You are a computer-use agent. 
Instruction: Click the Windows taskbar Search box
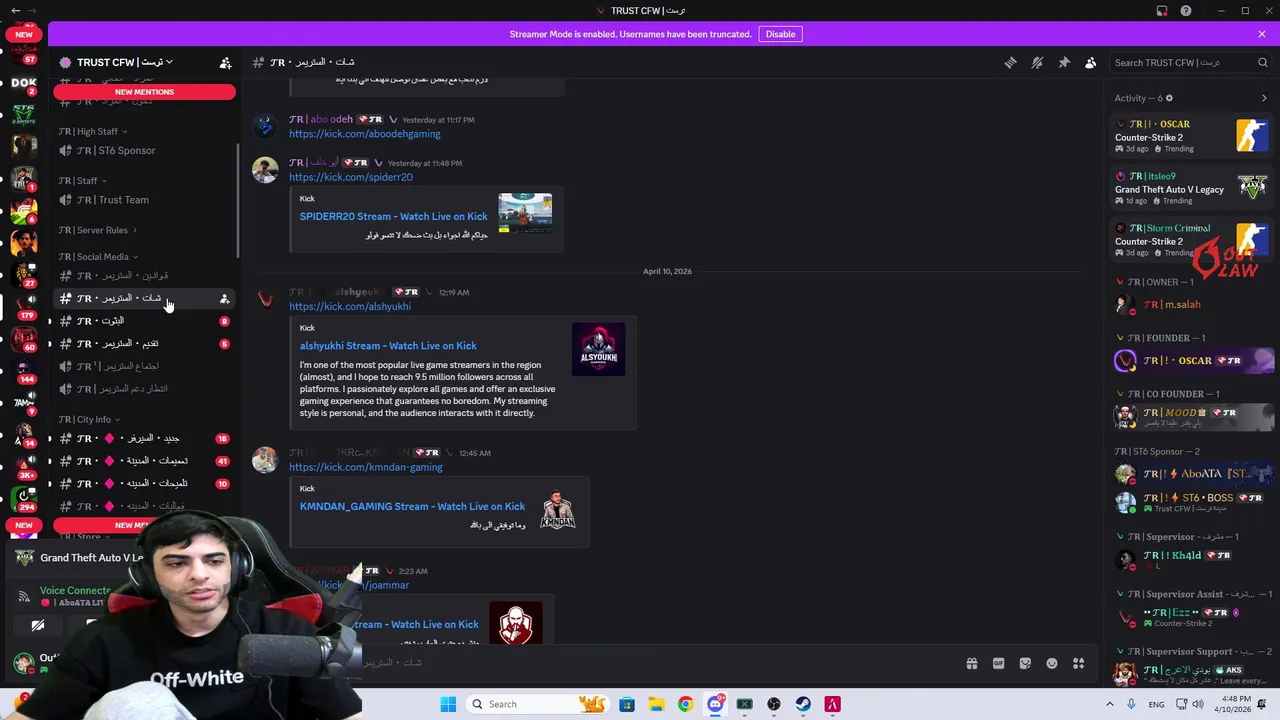[x=537, y=704]
